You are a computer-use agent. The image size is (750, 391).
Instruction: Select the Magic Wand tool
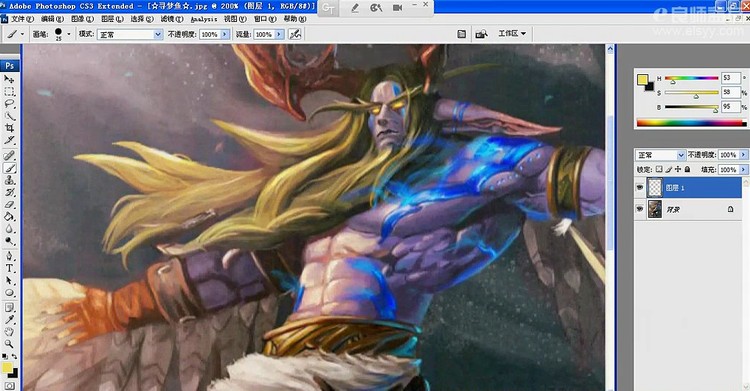pos(9,116)
